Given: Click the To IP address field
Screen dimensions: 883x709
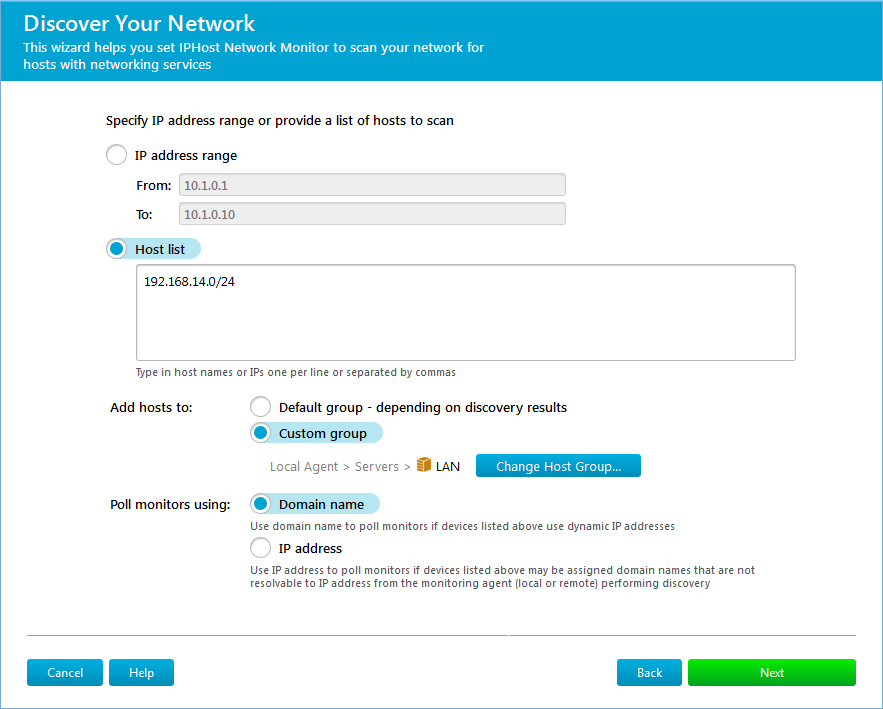Looking at the screenshot, I should (372, 214).
